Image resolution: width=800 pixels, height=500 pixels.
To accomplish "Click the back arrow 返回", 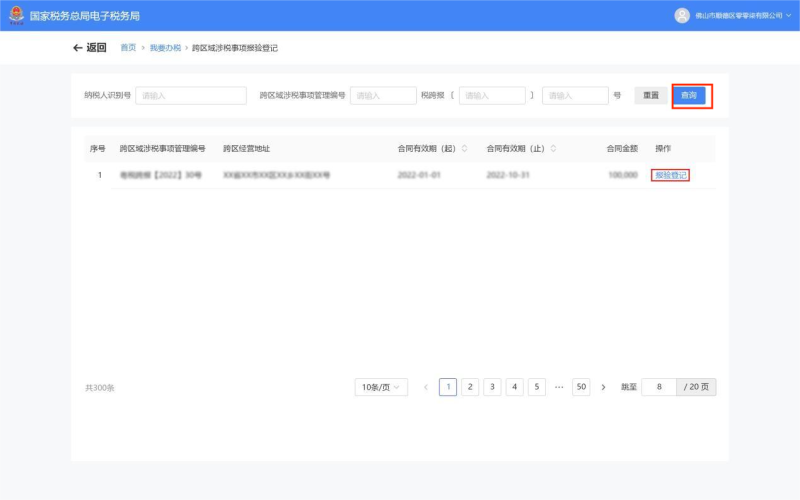I will [89, 48].
